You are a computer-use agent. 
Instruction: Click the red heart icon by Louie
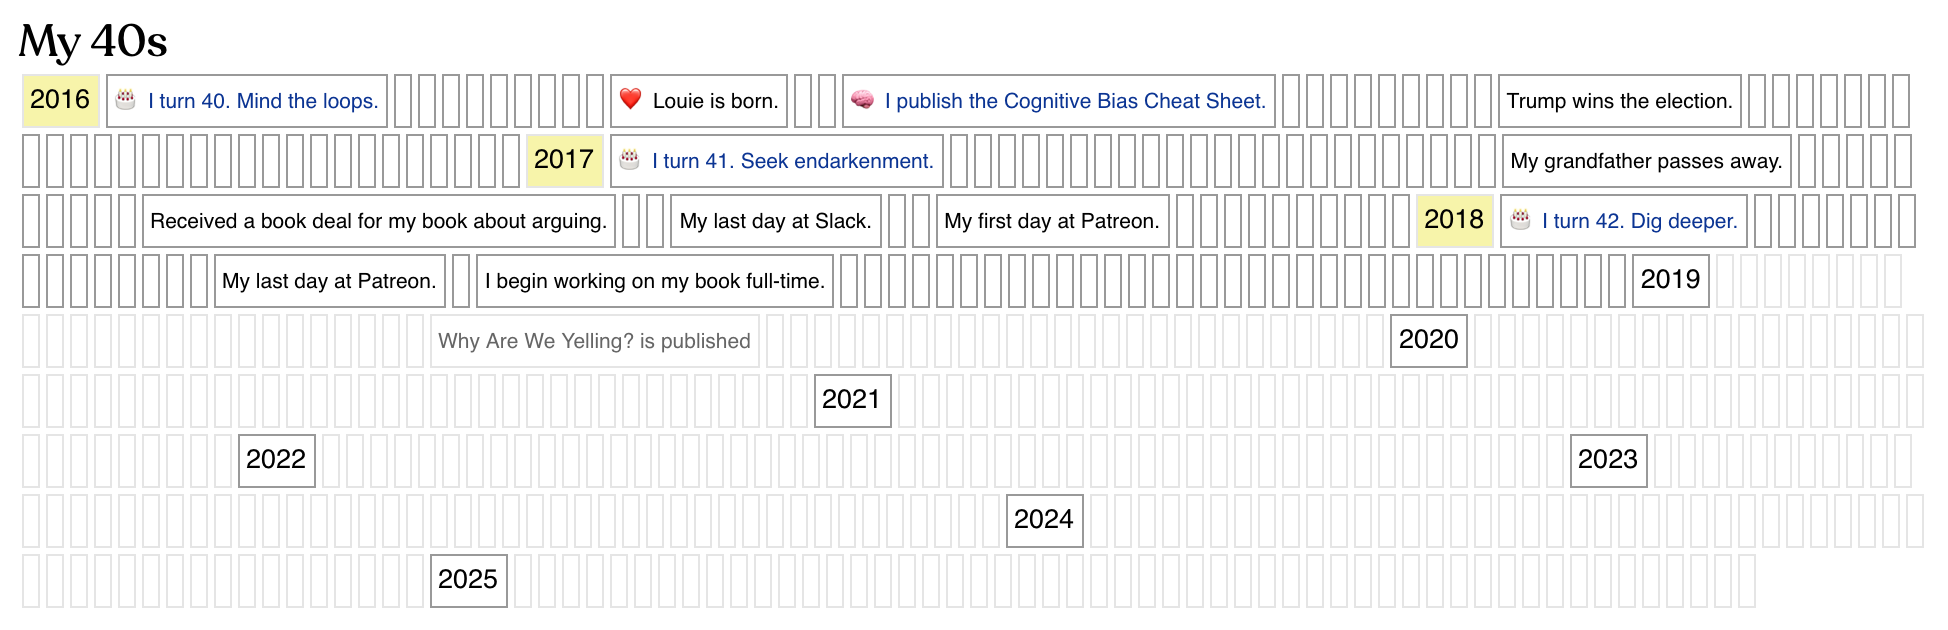point(630,99)
